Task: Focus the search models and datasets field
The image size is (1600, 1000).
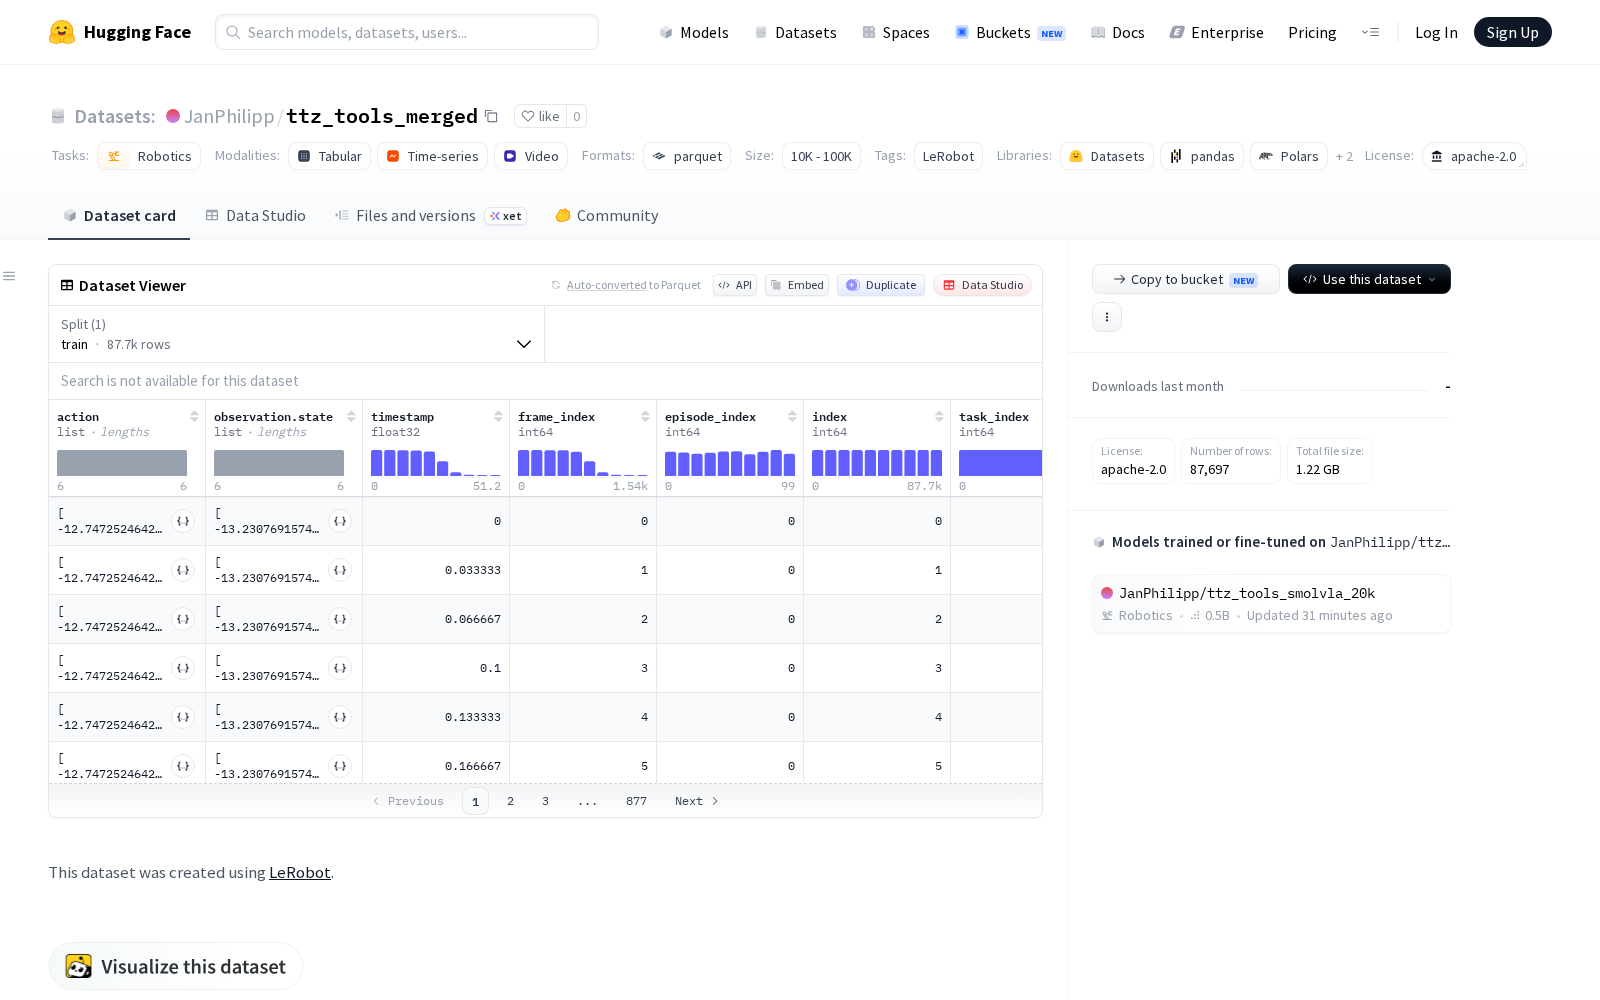Action: (407, 32)
